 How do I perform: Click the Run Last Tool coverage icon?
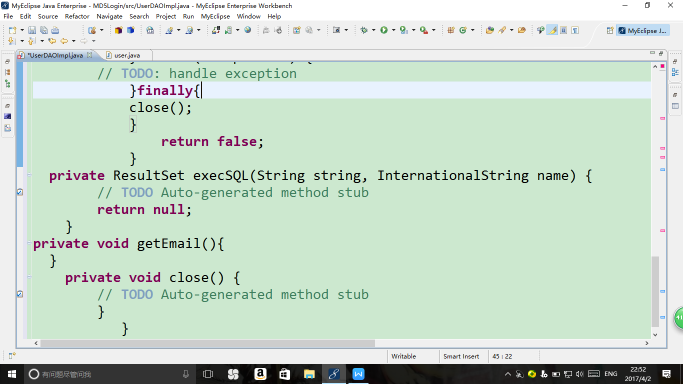click(403, 30)
